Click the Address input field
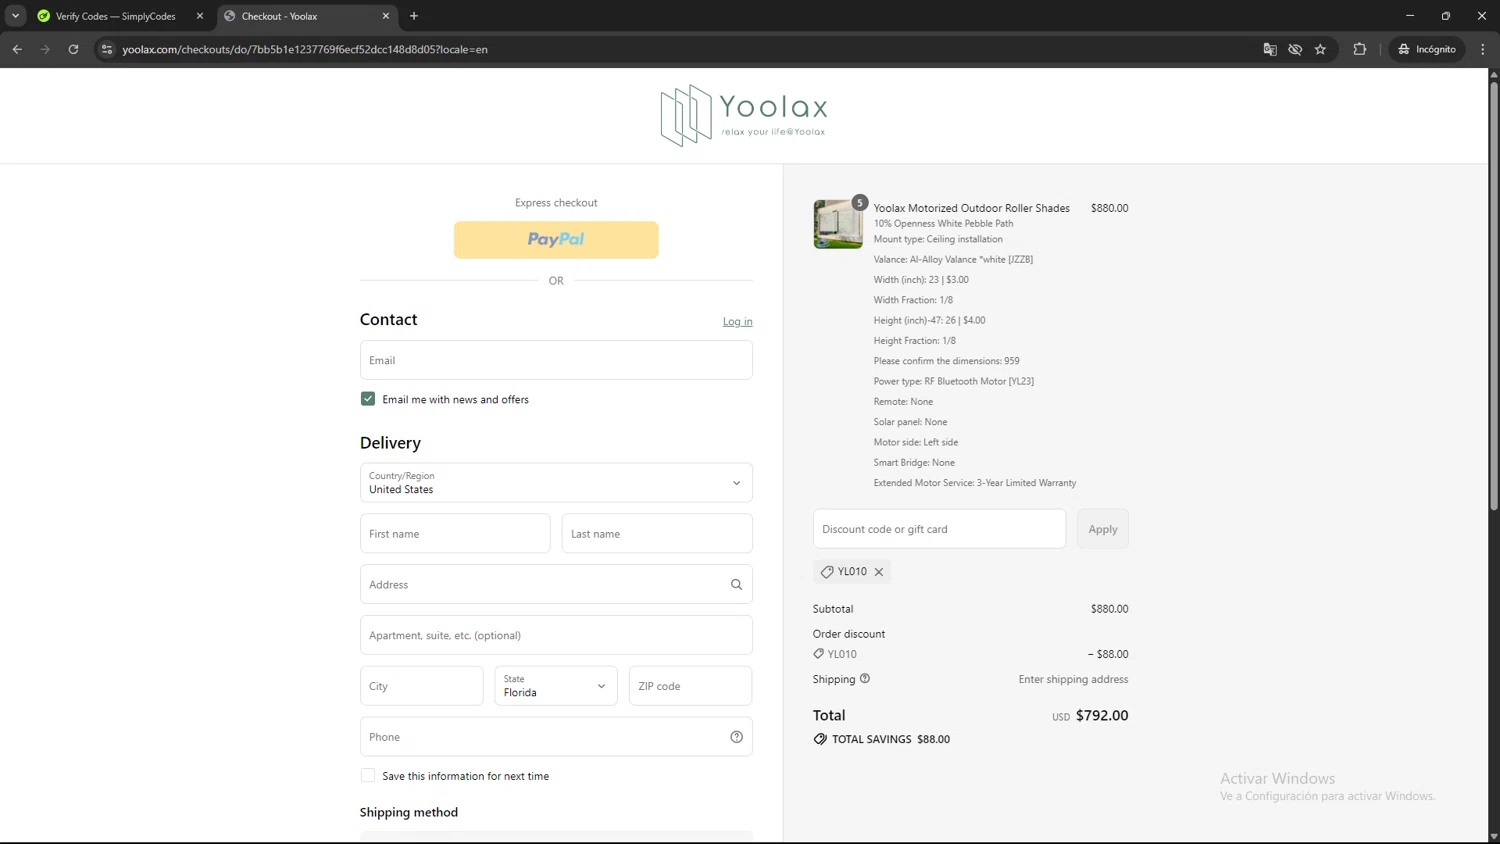 [556, 584]
